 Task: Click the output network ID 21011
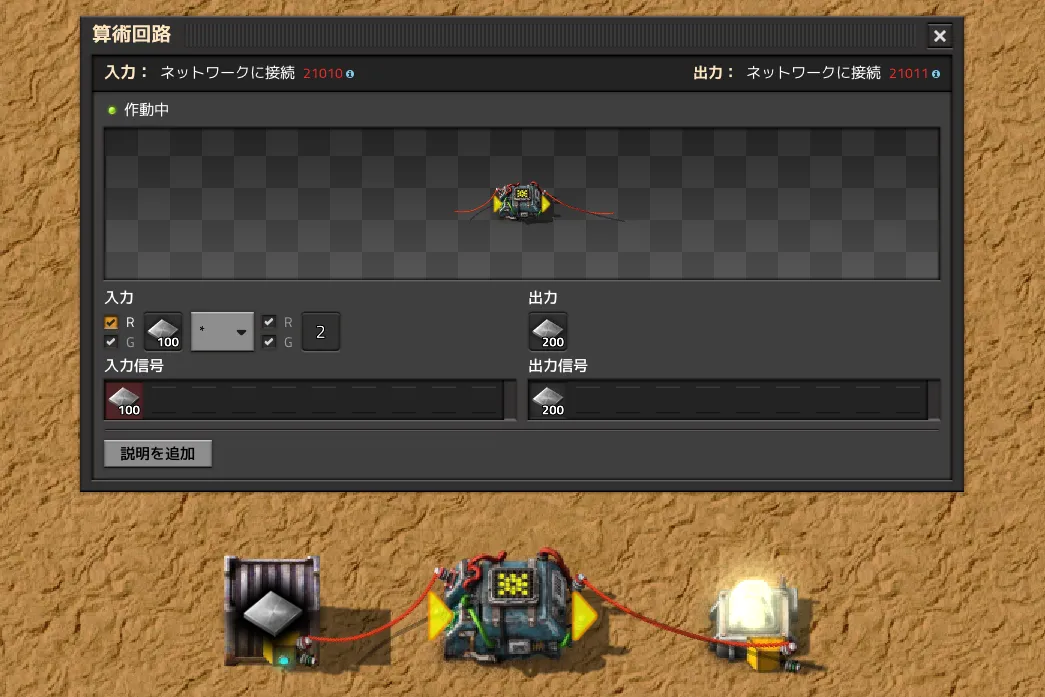908,73
